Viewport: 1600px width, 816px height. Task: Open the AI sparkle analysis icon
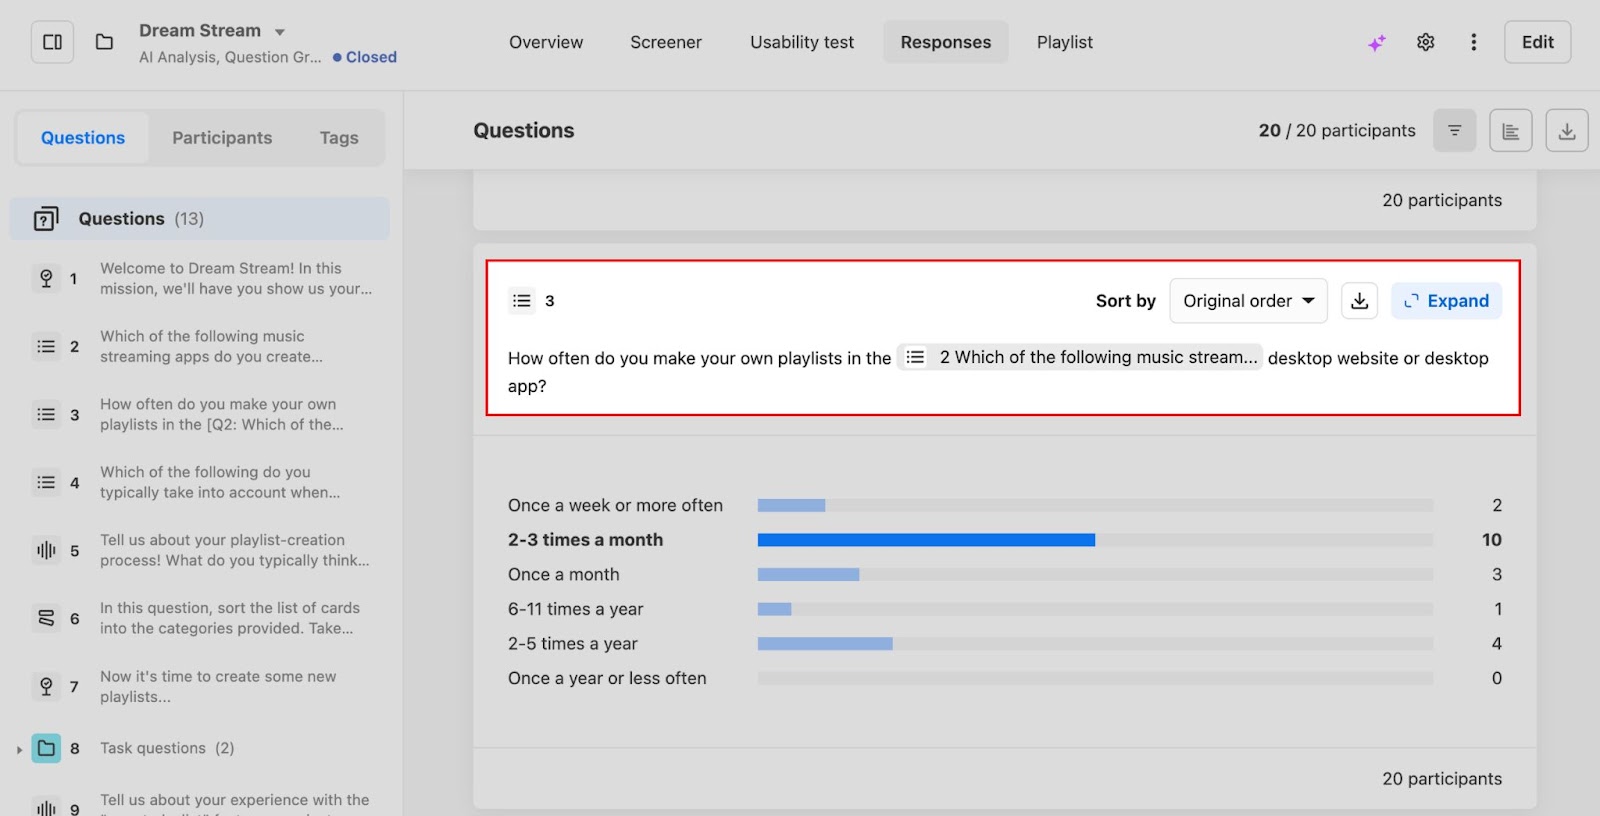tap(1377, 43)
